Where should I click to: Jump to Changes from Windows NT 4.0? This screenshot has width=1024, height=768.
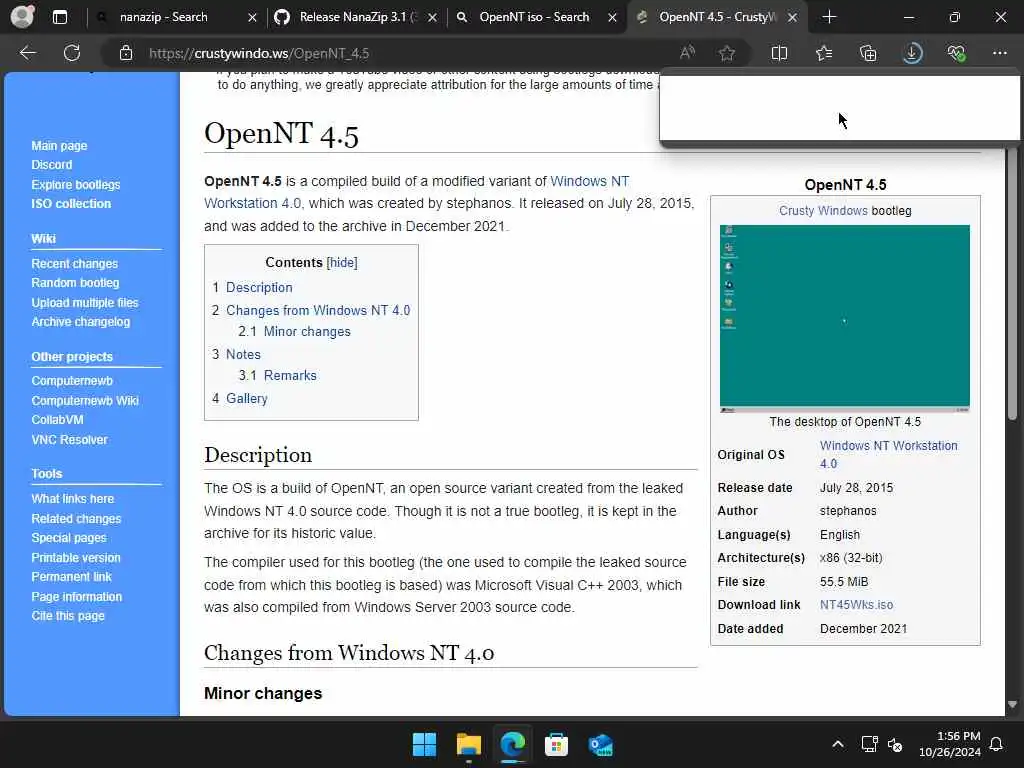click(317, 310)
